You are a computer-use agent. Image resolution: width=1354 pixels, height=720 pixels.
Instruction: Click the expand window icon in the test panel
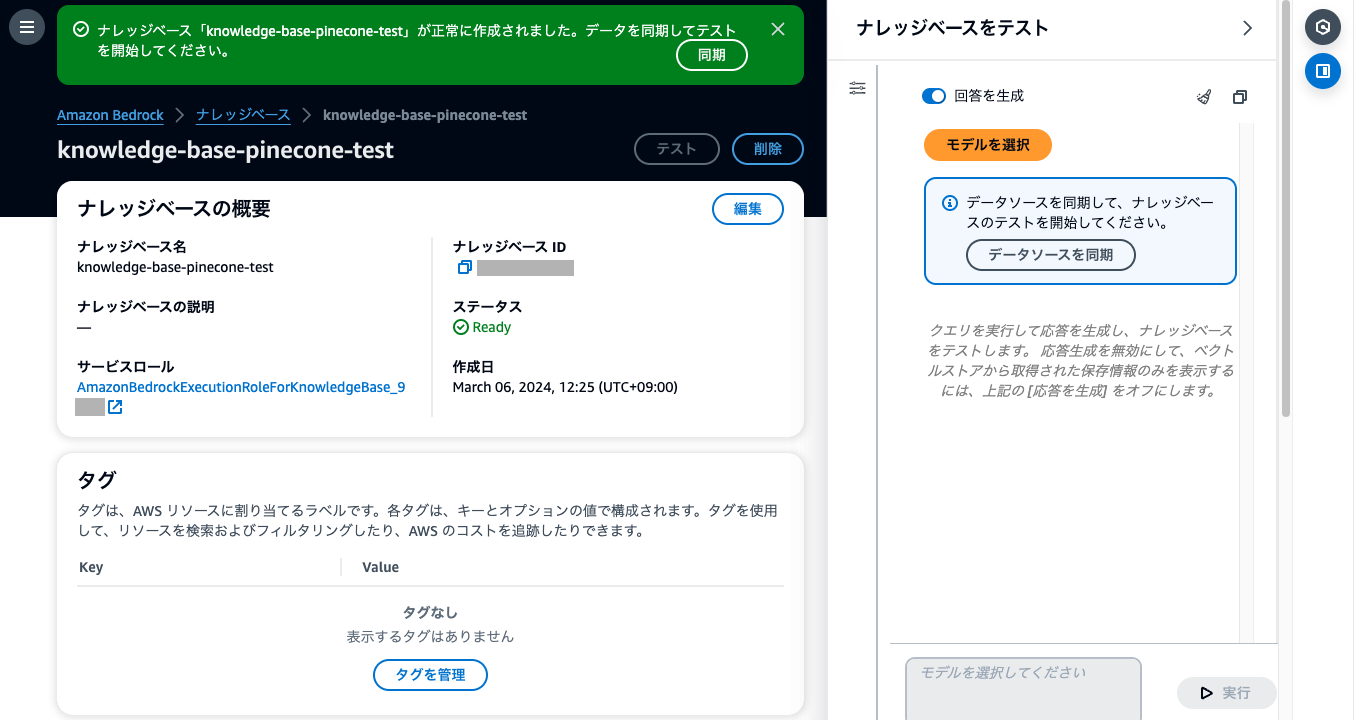[x=1240, y=97]
